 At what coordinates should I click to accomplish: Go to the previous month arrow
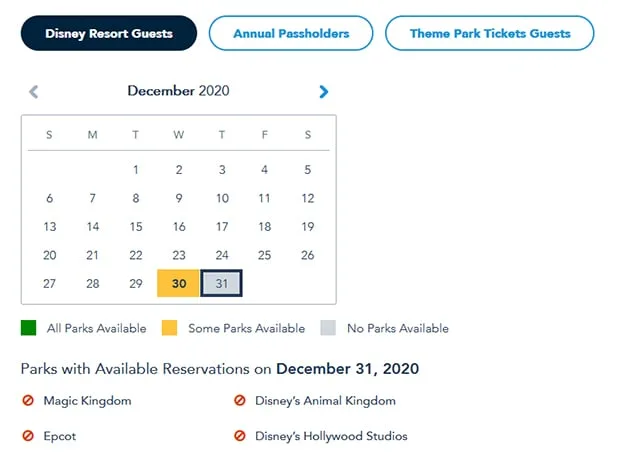(34, 92)
